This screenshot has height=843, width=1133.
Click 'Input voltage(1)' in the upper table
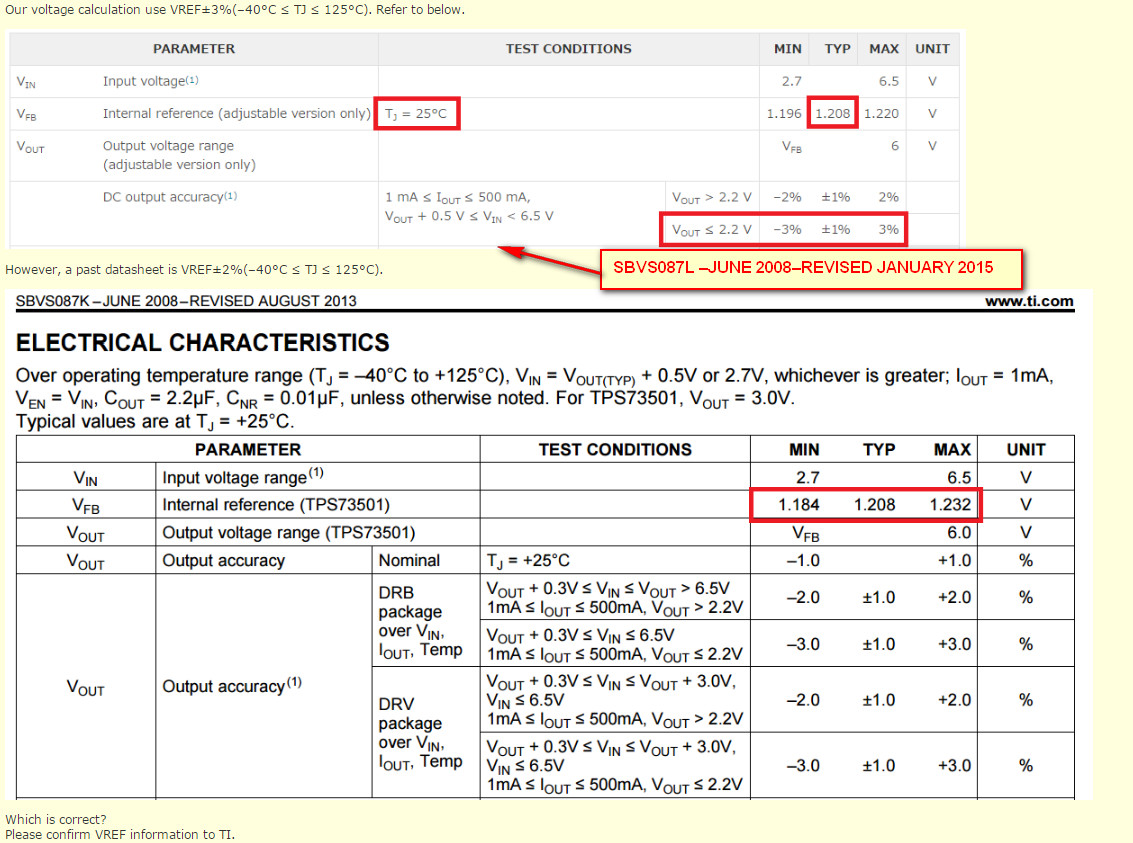[150, 81]
